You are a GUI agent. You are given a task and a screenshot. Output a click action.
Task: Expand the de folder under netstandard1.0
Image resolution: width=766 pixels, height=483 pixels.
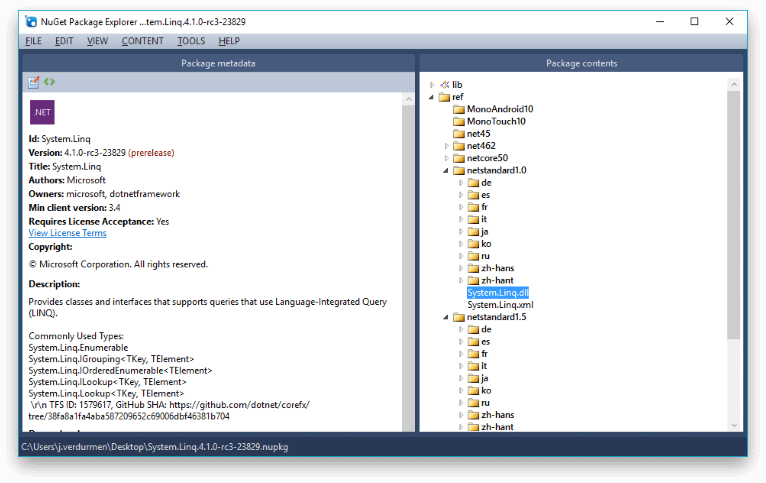tap(461, 183)
